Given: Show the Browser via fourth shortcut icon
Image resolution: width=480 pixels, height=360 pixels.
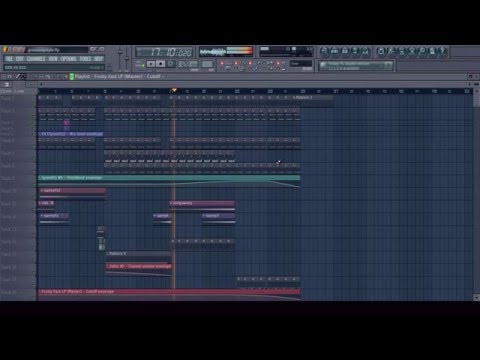Looking at the screenshot, I should (x=355, y=51).
